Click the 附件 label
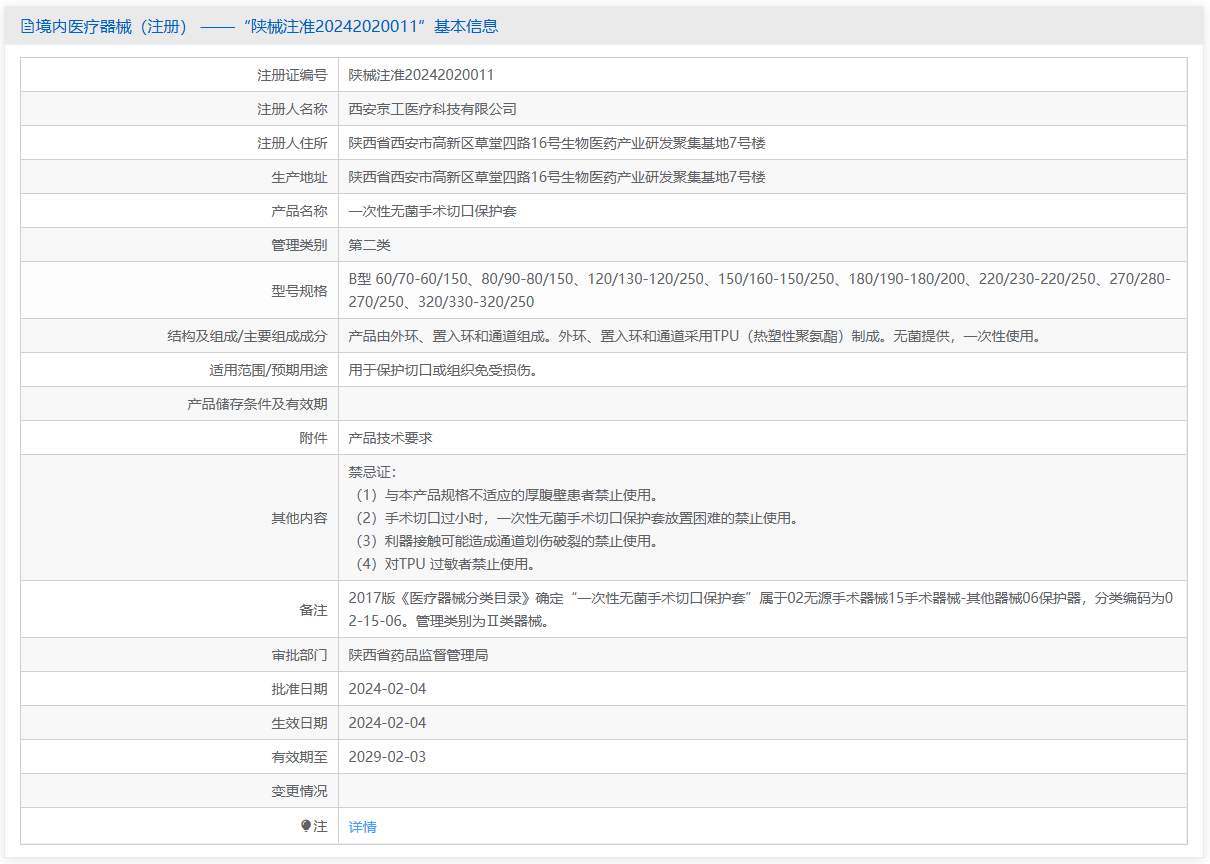This screenshot has height=864, width=1210. point(313,438)
